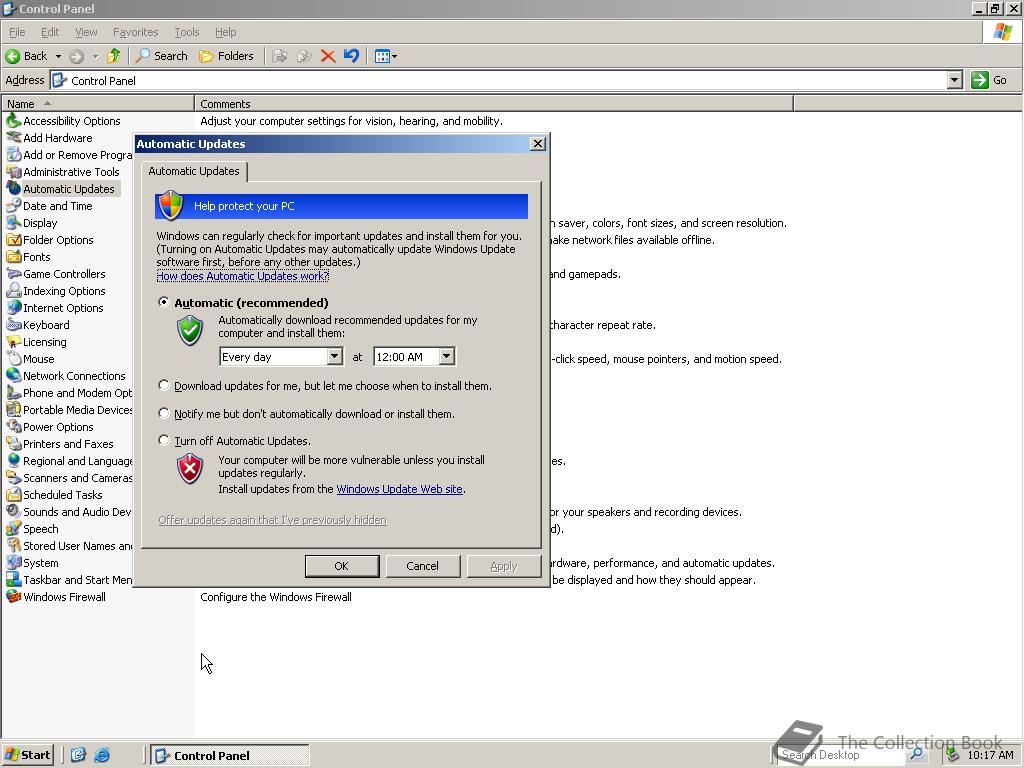Open the Speech settings icon

[x=14, y=528]
